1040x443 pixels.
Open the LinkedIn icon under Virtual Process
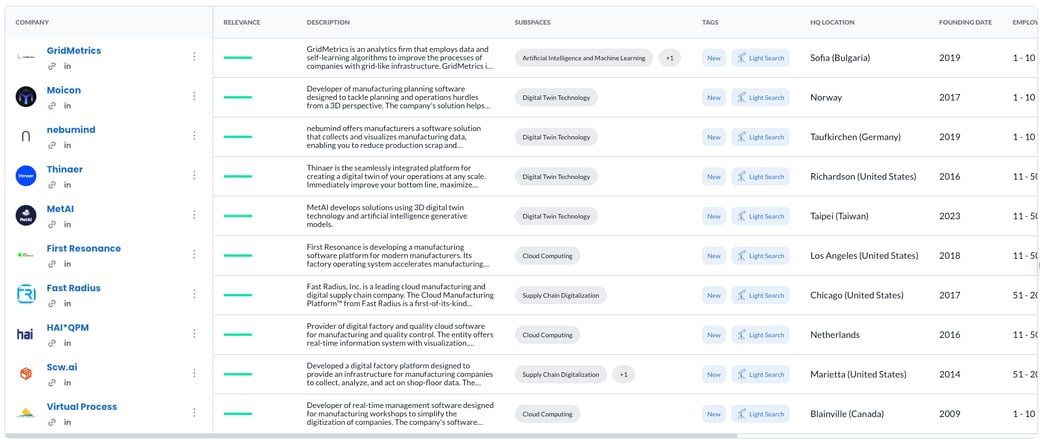pyautogui.click(x=67, y=423)
